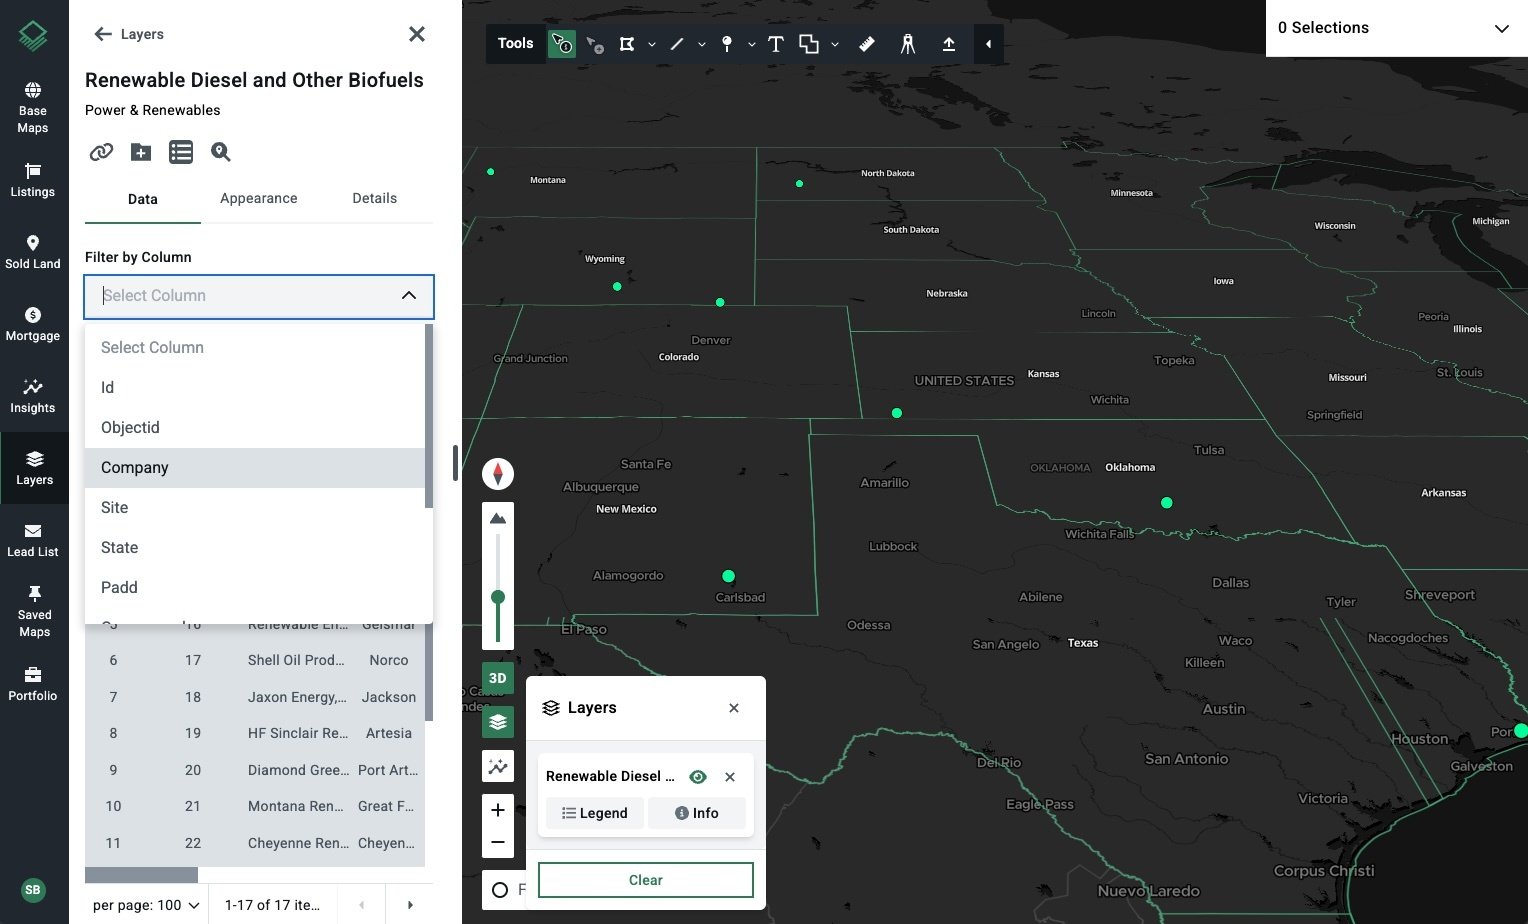Image resolution: width=1528 pixels, height=924 pixels.
Task: Open the per page 100 dropdown
Action: point(146,905)
